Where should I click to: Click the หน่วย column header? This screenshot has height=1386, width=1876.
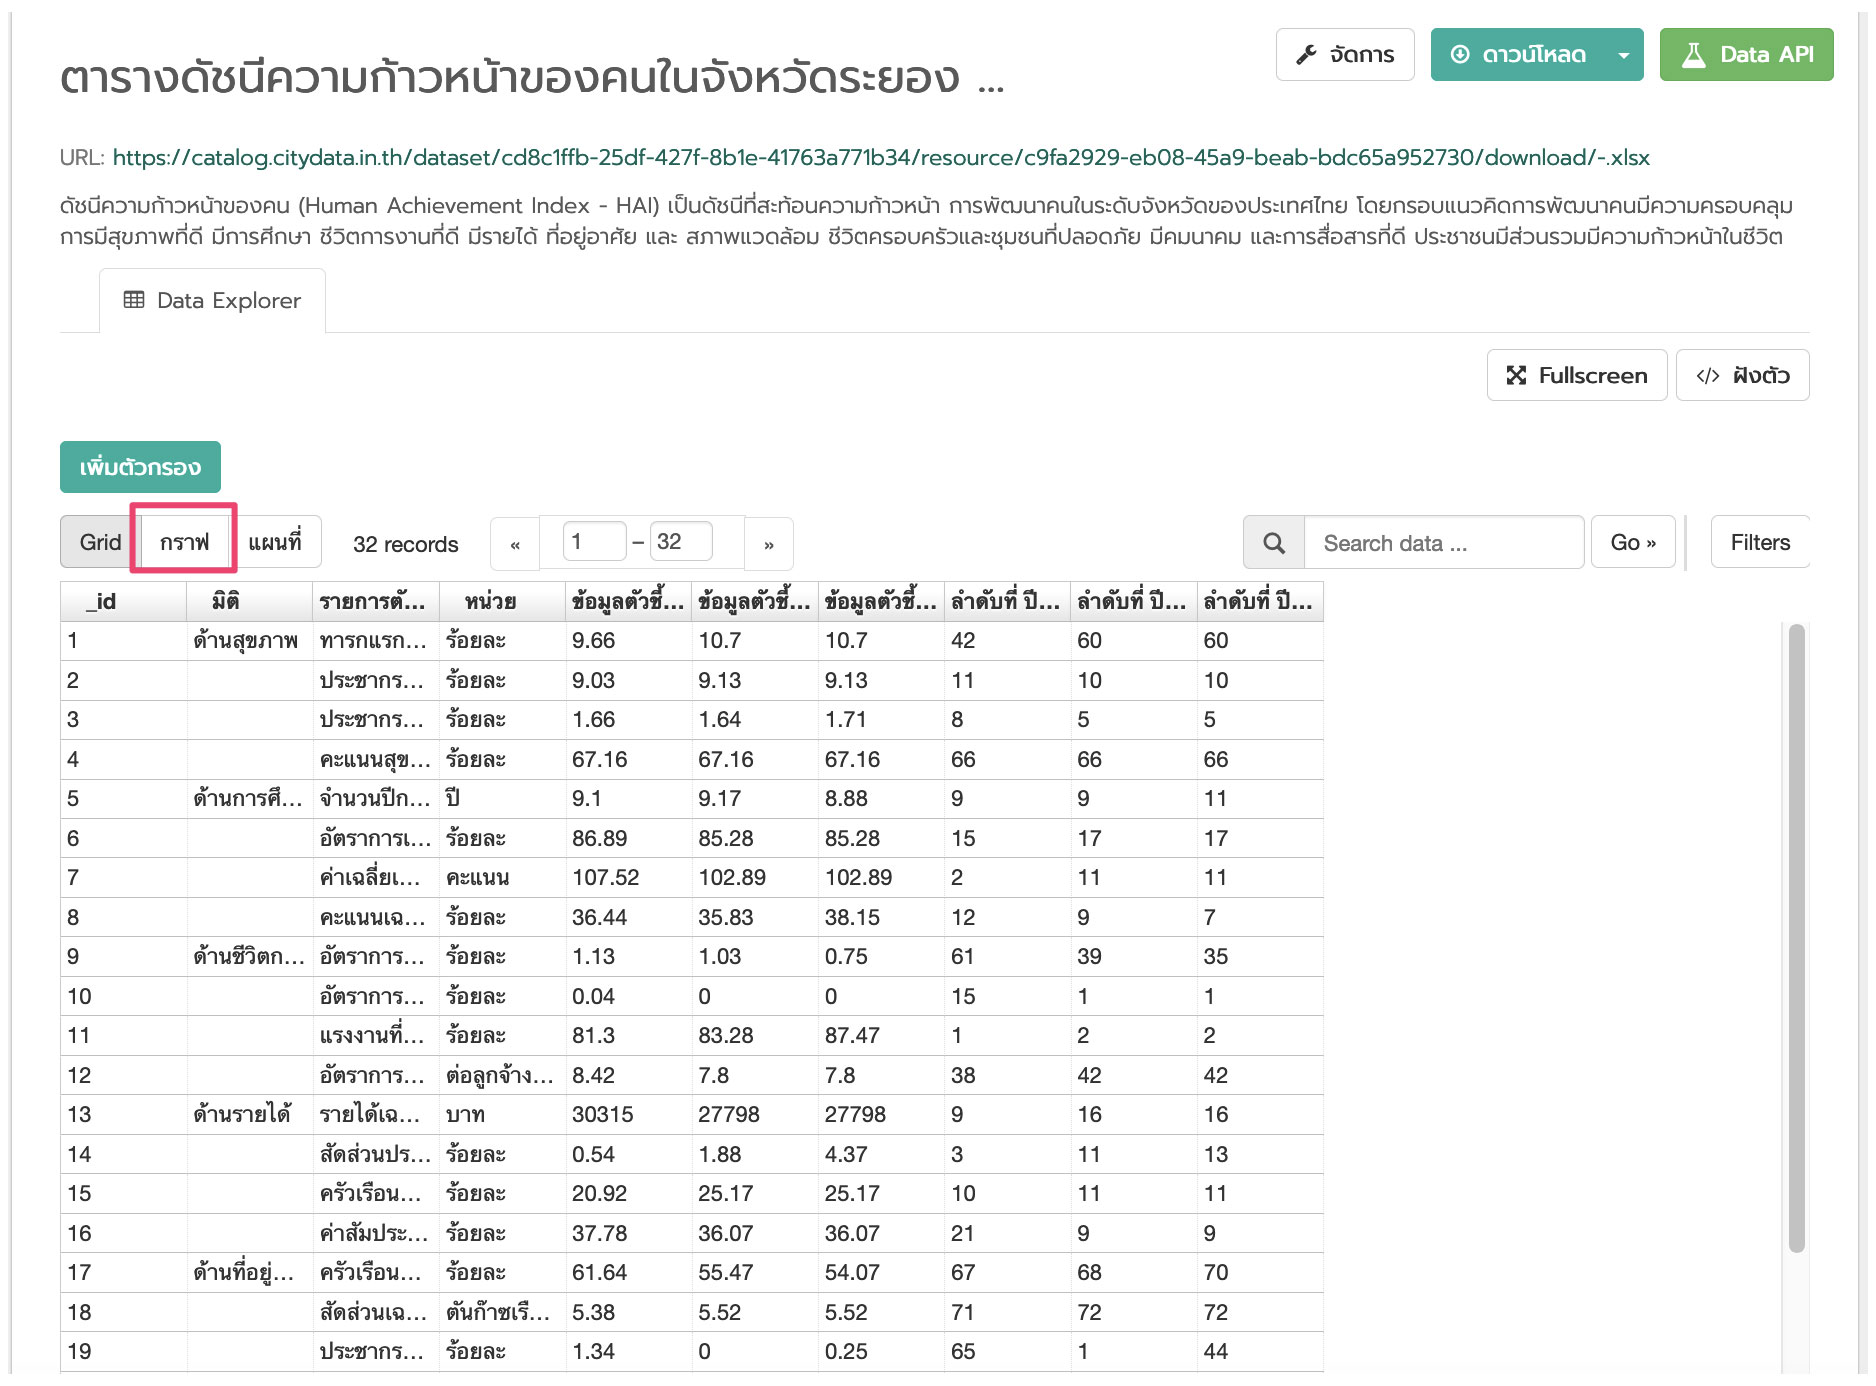click(502, 601)
